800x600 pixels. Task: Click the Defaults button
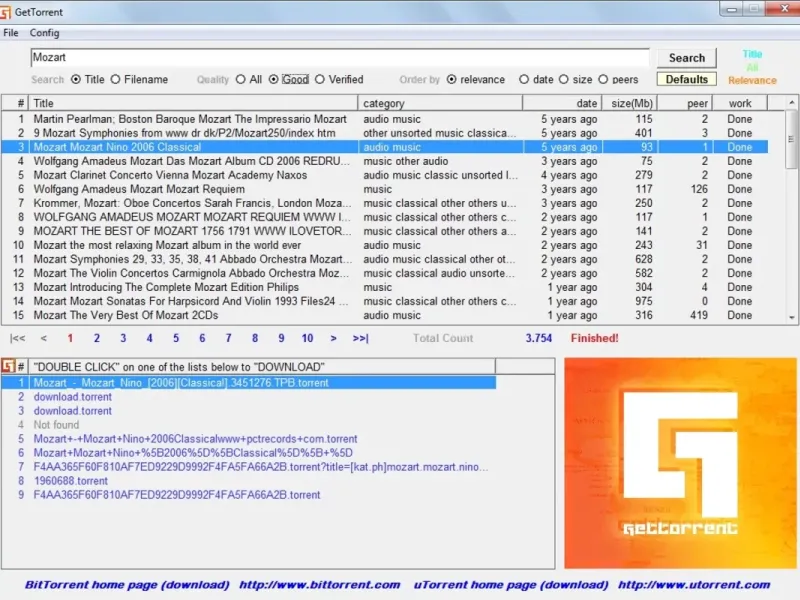pos(687,80)
